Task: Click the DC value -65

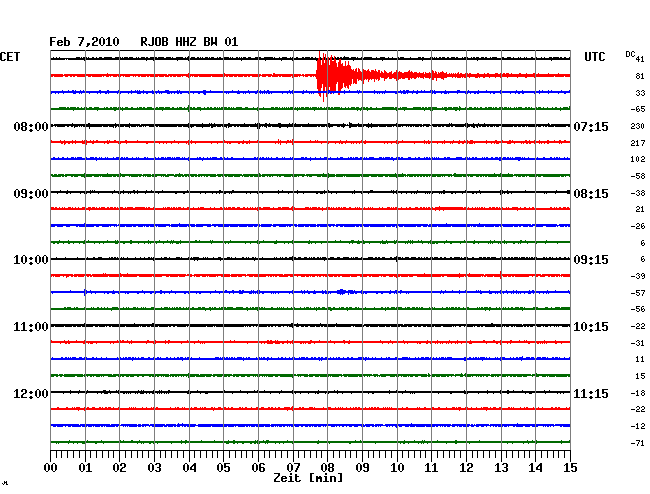Action: [x=638, y=109]
